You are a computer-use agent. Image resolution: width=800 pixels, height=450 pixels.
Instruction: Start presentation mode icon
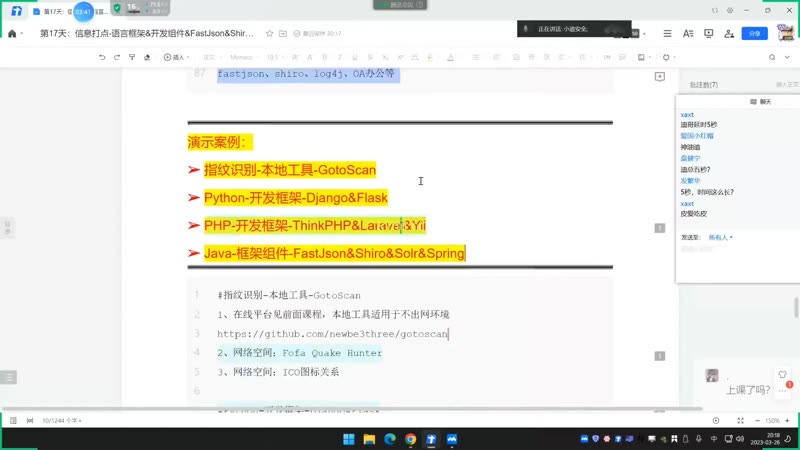(x=709, y=34)
